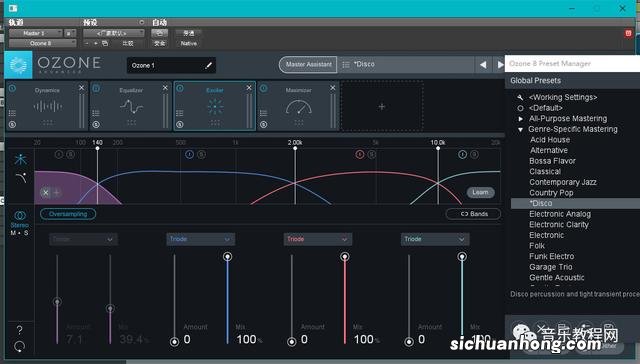Image resolution: width=640 pixels, height=364 pixels.
Task: Open light-blue band Triode mode dropdown
Action: (x=435, y=239)
